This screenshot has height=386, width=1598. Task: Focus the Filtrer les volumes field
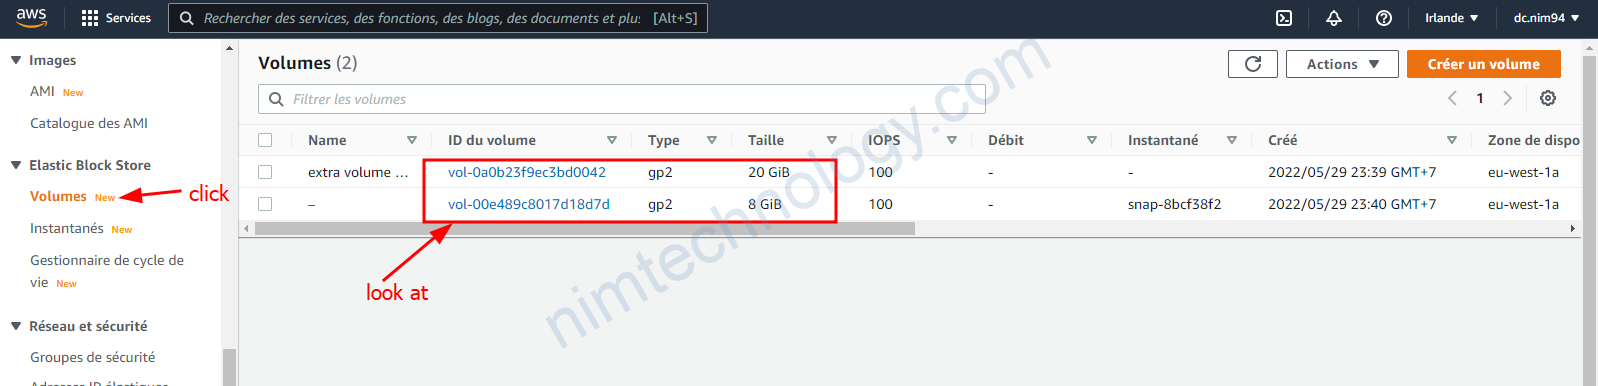coord(622,99)
